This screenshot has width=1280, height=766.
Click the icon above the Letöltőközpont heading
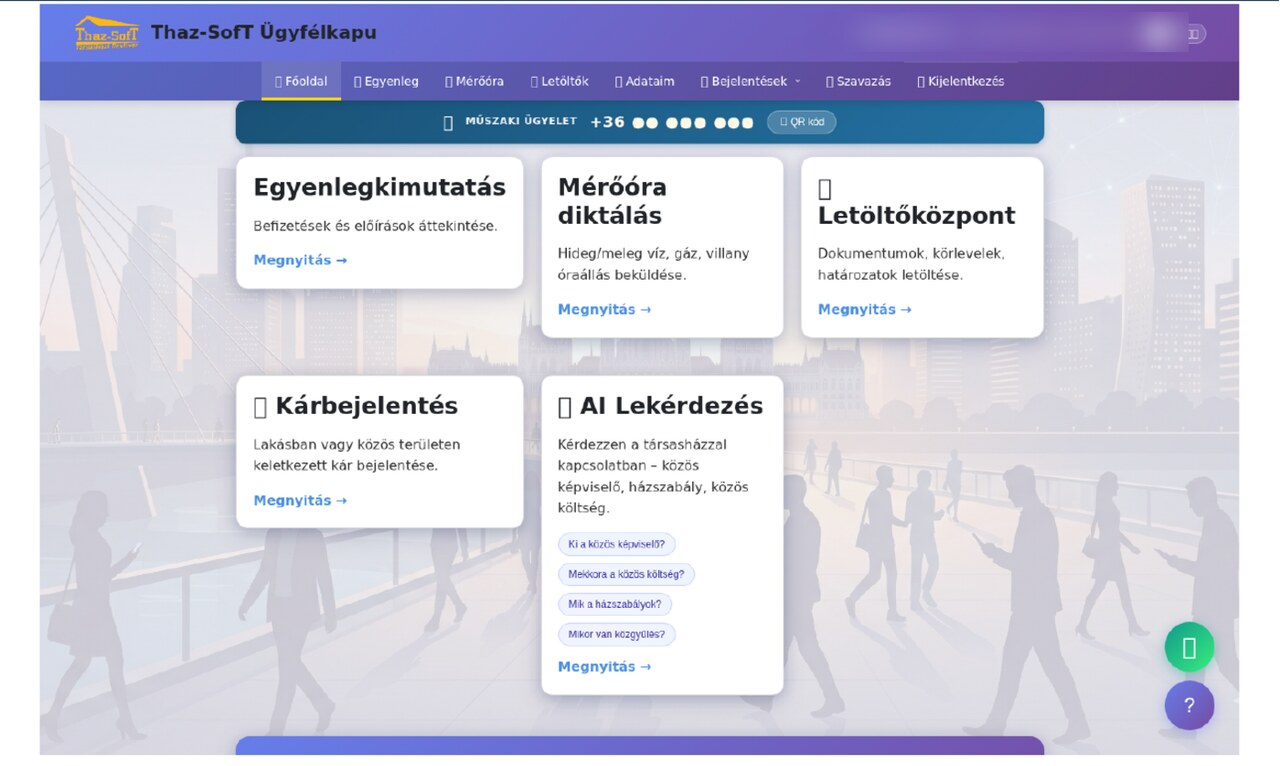click(825, 188)
